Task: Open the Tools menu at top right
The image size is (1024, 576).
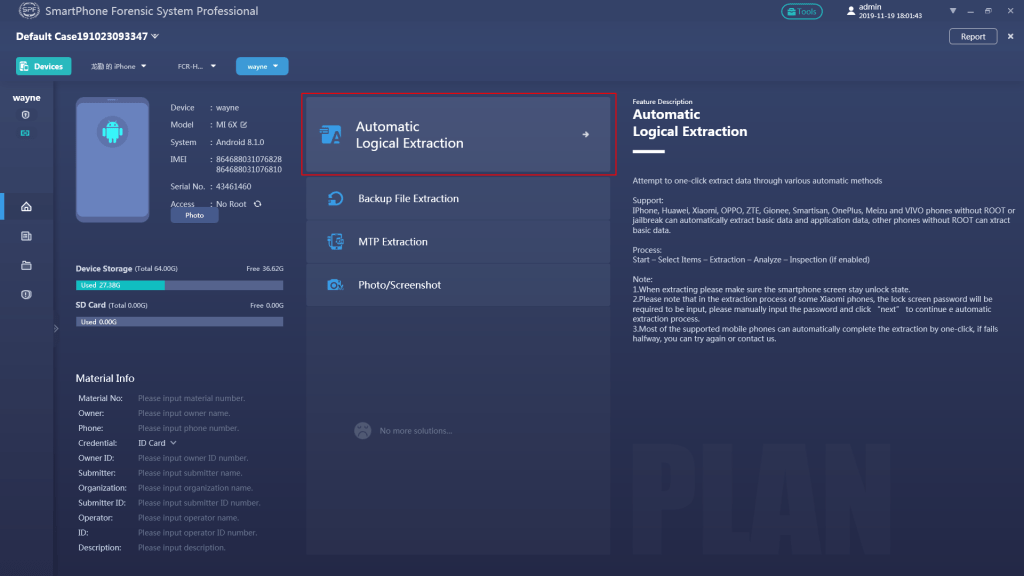Action: coord(801,11)
